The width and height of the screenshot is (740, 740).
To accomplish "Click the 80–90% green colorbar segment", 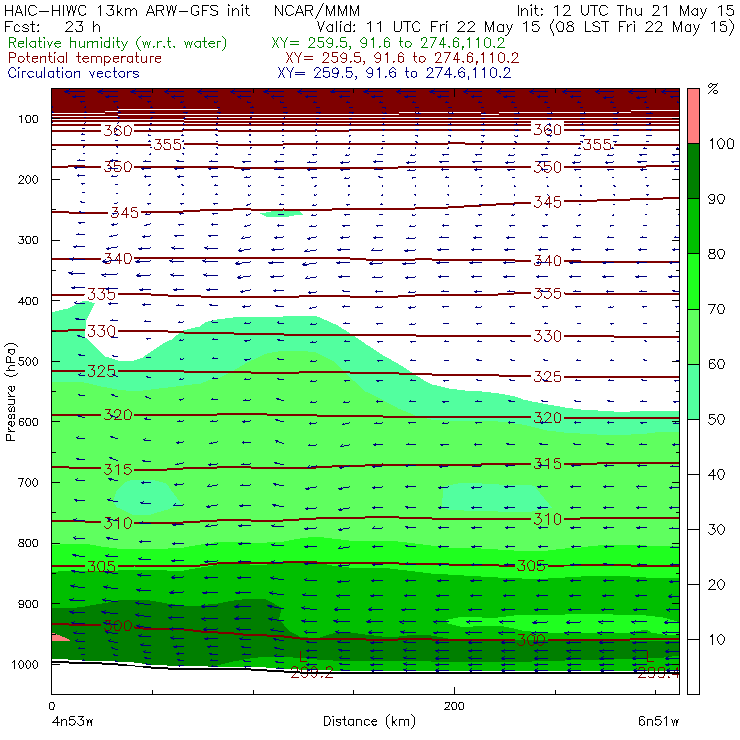I will tap(693, 226).
